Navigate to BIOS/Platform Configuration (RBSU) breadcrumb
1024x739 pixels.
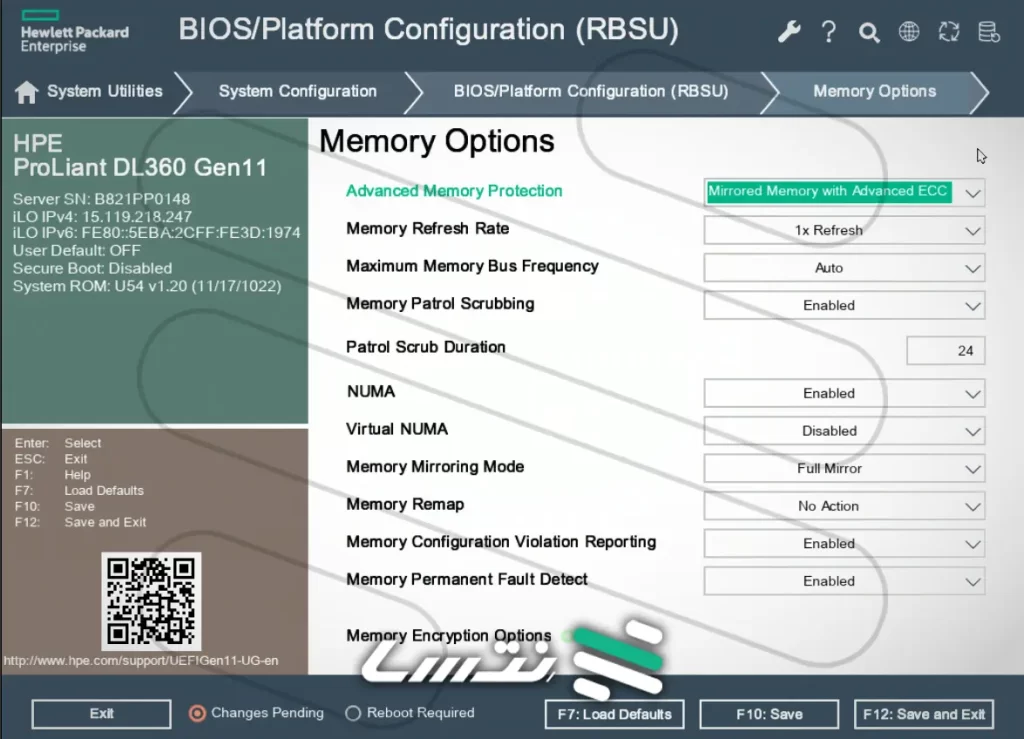click(x=590, y=91)
